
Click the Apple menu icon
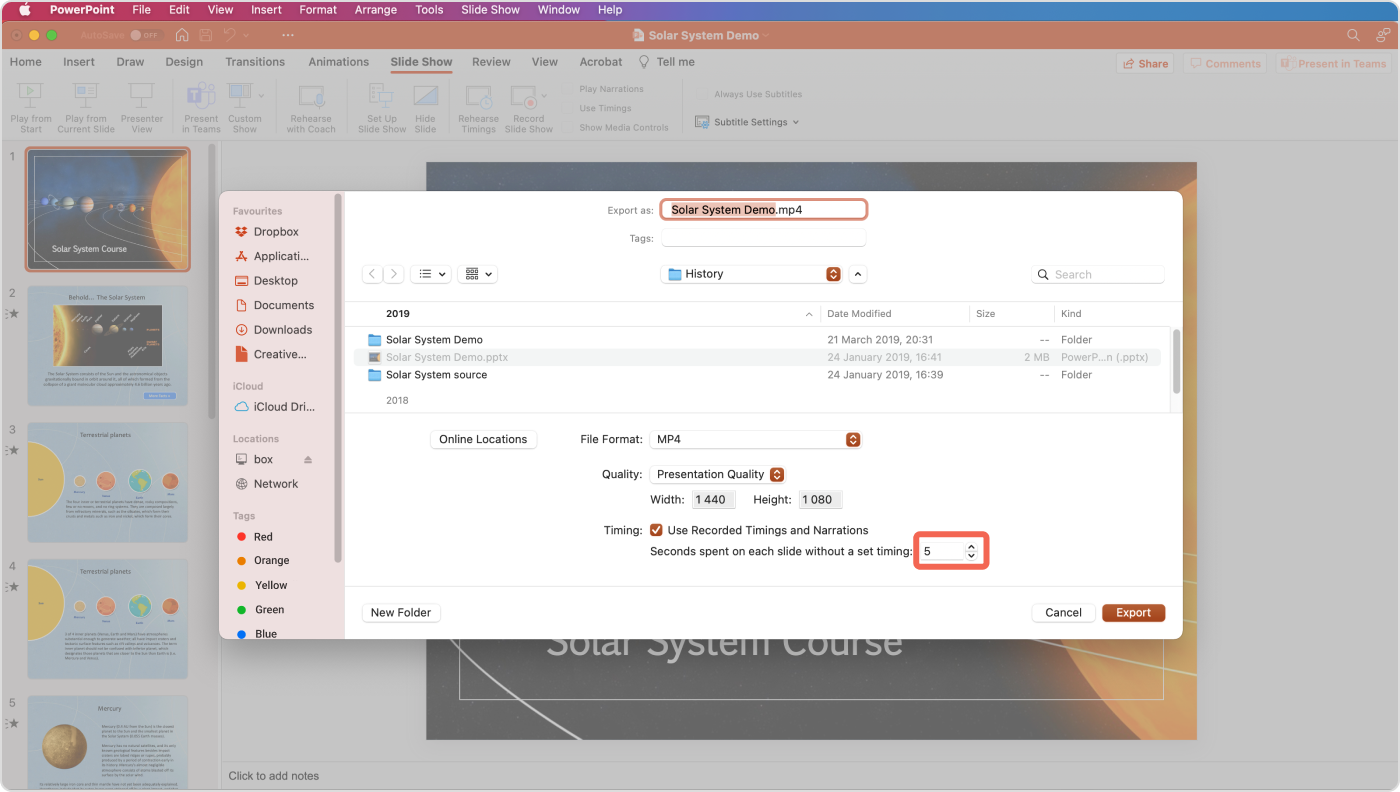(x=24, y=10)
